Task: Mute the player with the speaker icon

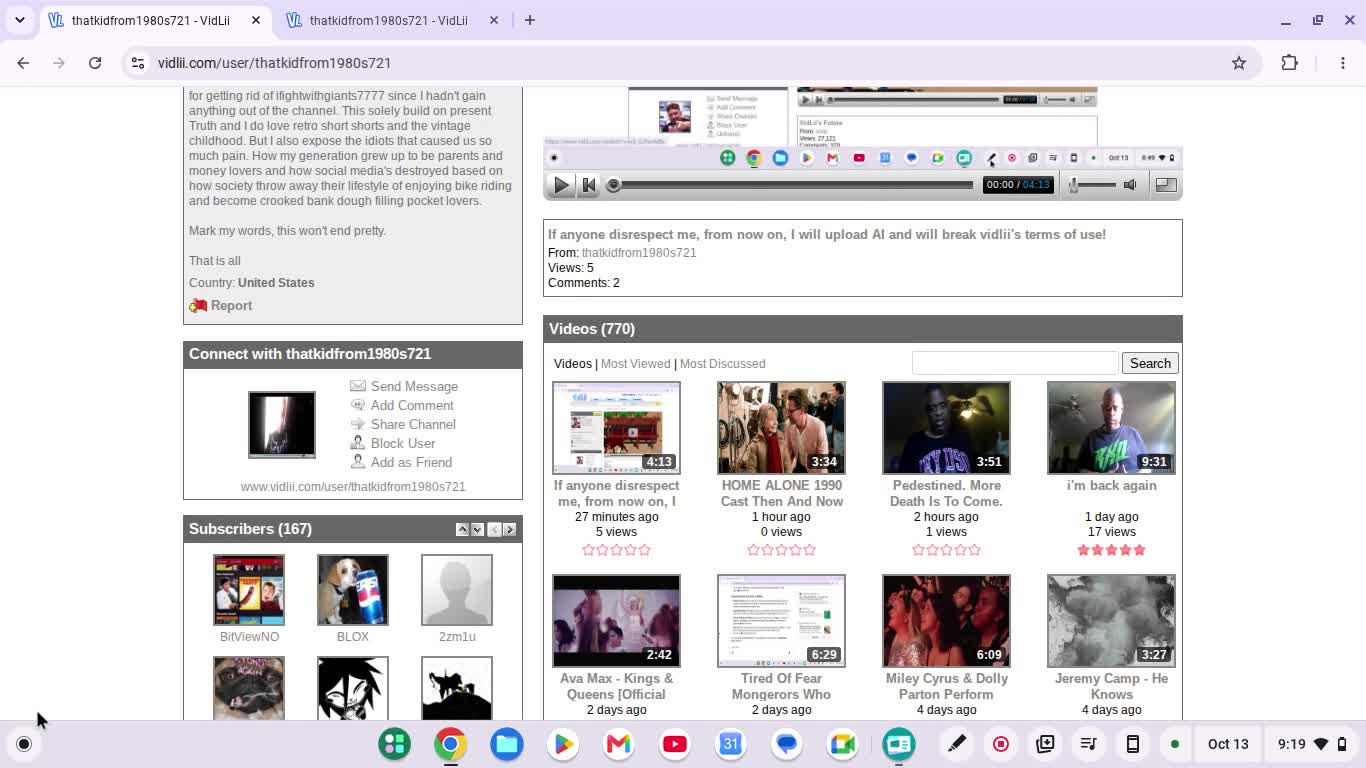Action: tap(1130, 185)
